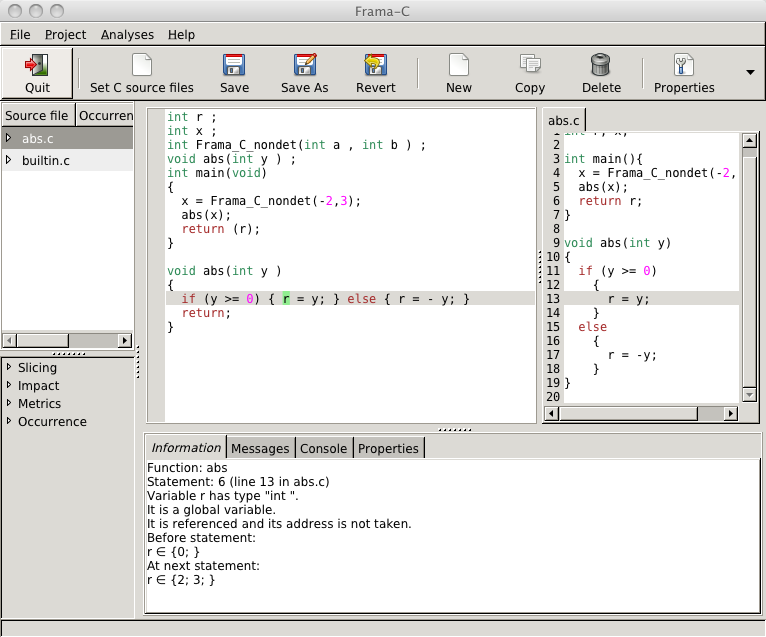The width and height of the screenshot is (766, 637).
Task: Click 'int r ;' declaration line
Action: (x=192, y=117)
